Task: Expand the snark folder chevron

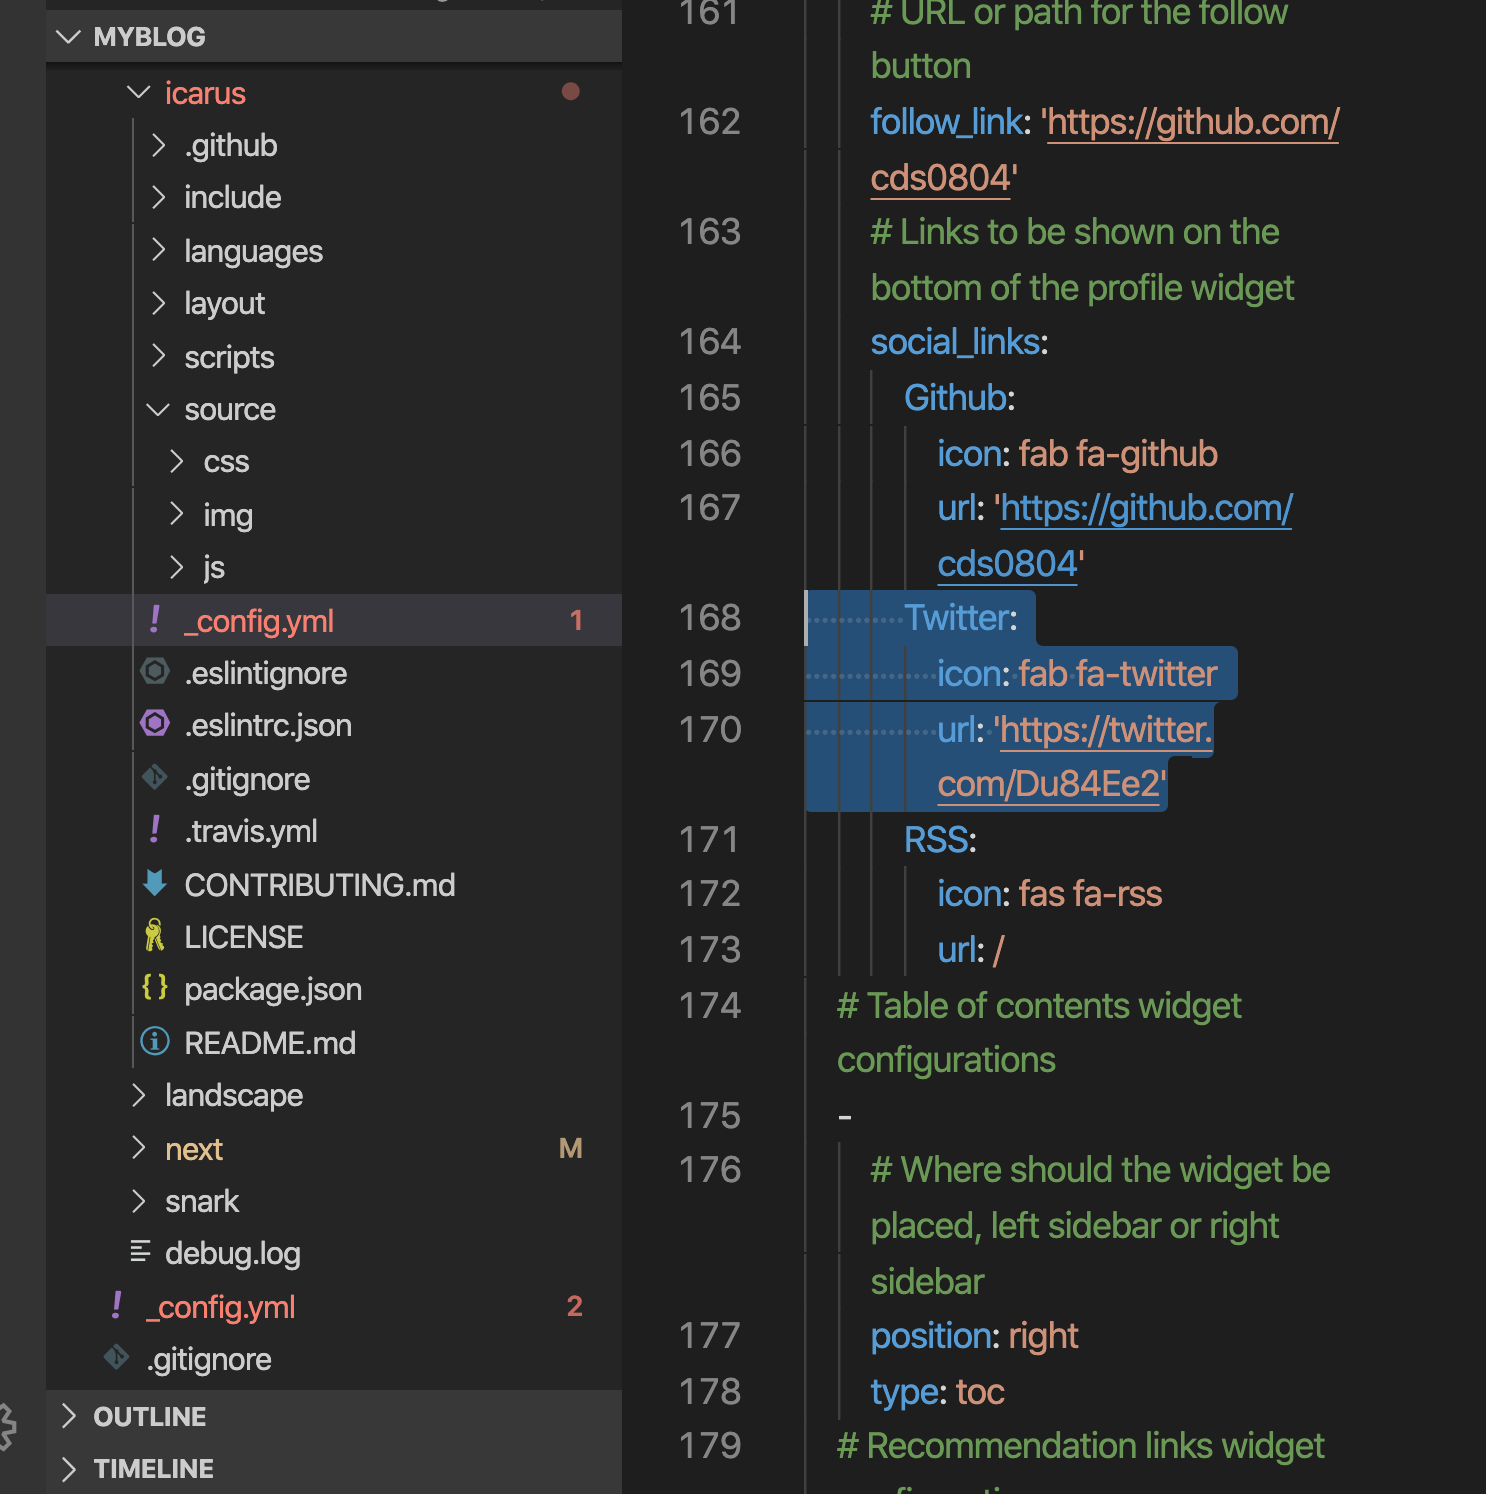Action: coord(139,1201)
